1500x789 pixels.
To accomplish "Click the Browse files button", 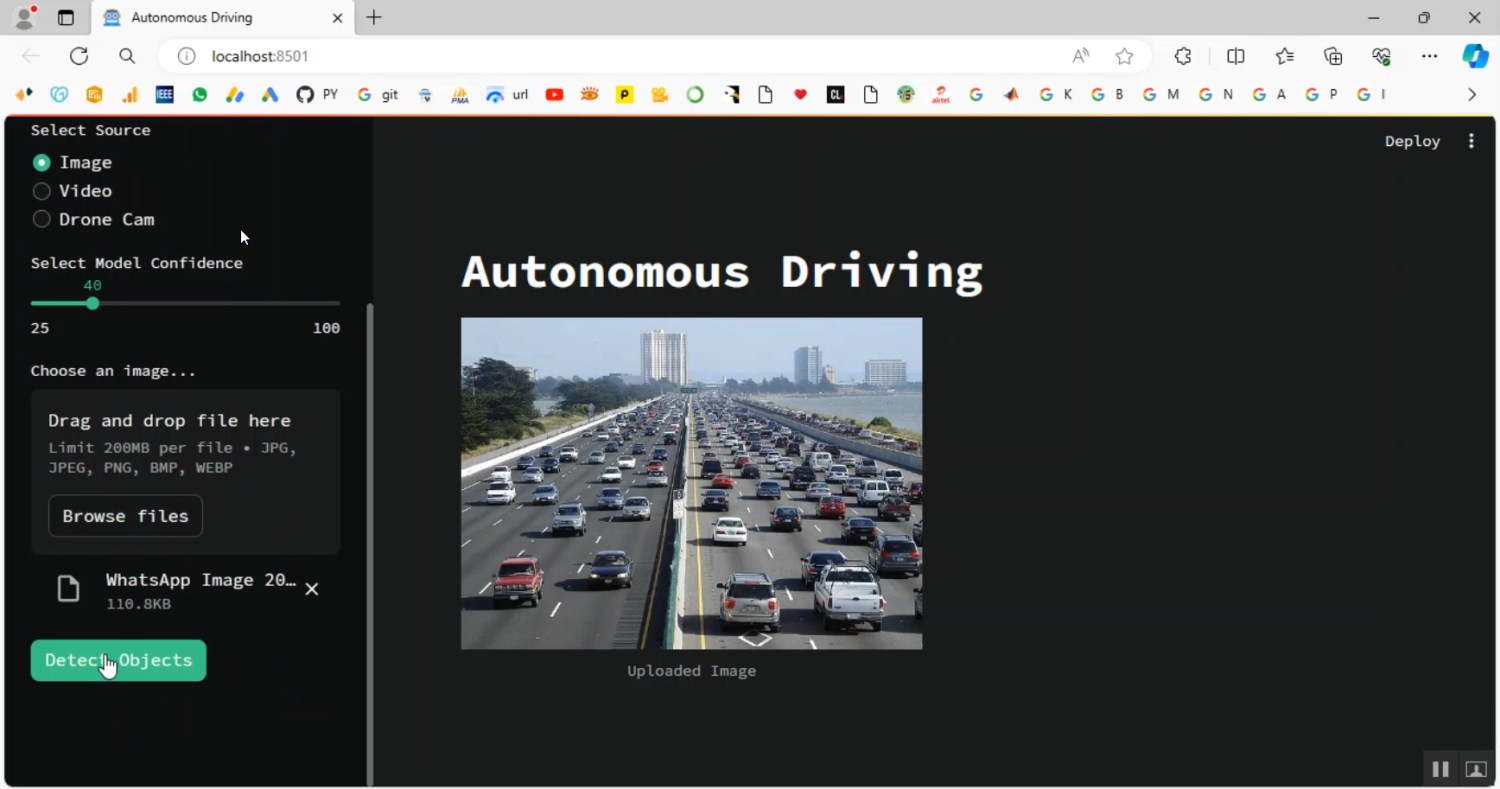I will point(125,516).
